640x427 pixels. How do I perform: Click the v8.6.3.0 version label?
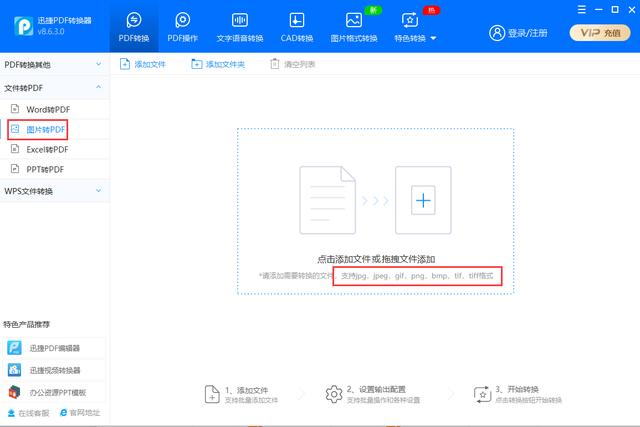51,31
